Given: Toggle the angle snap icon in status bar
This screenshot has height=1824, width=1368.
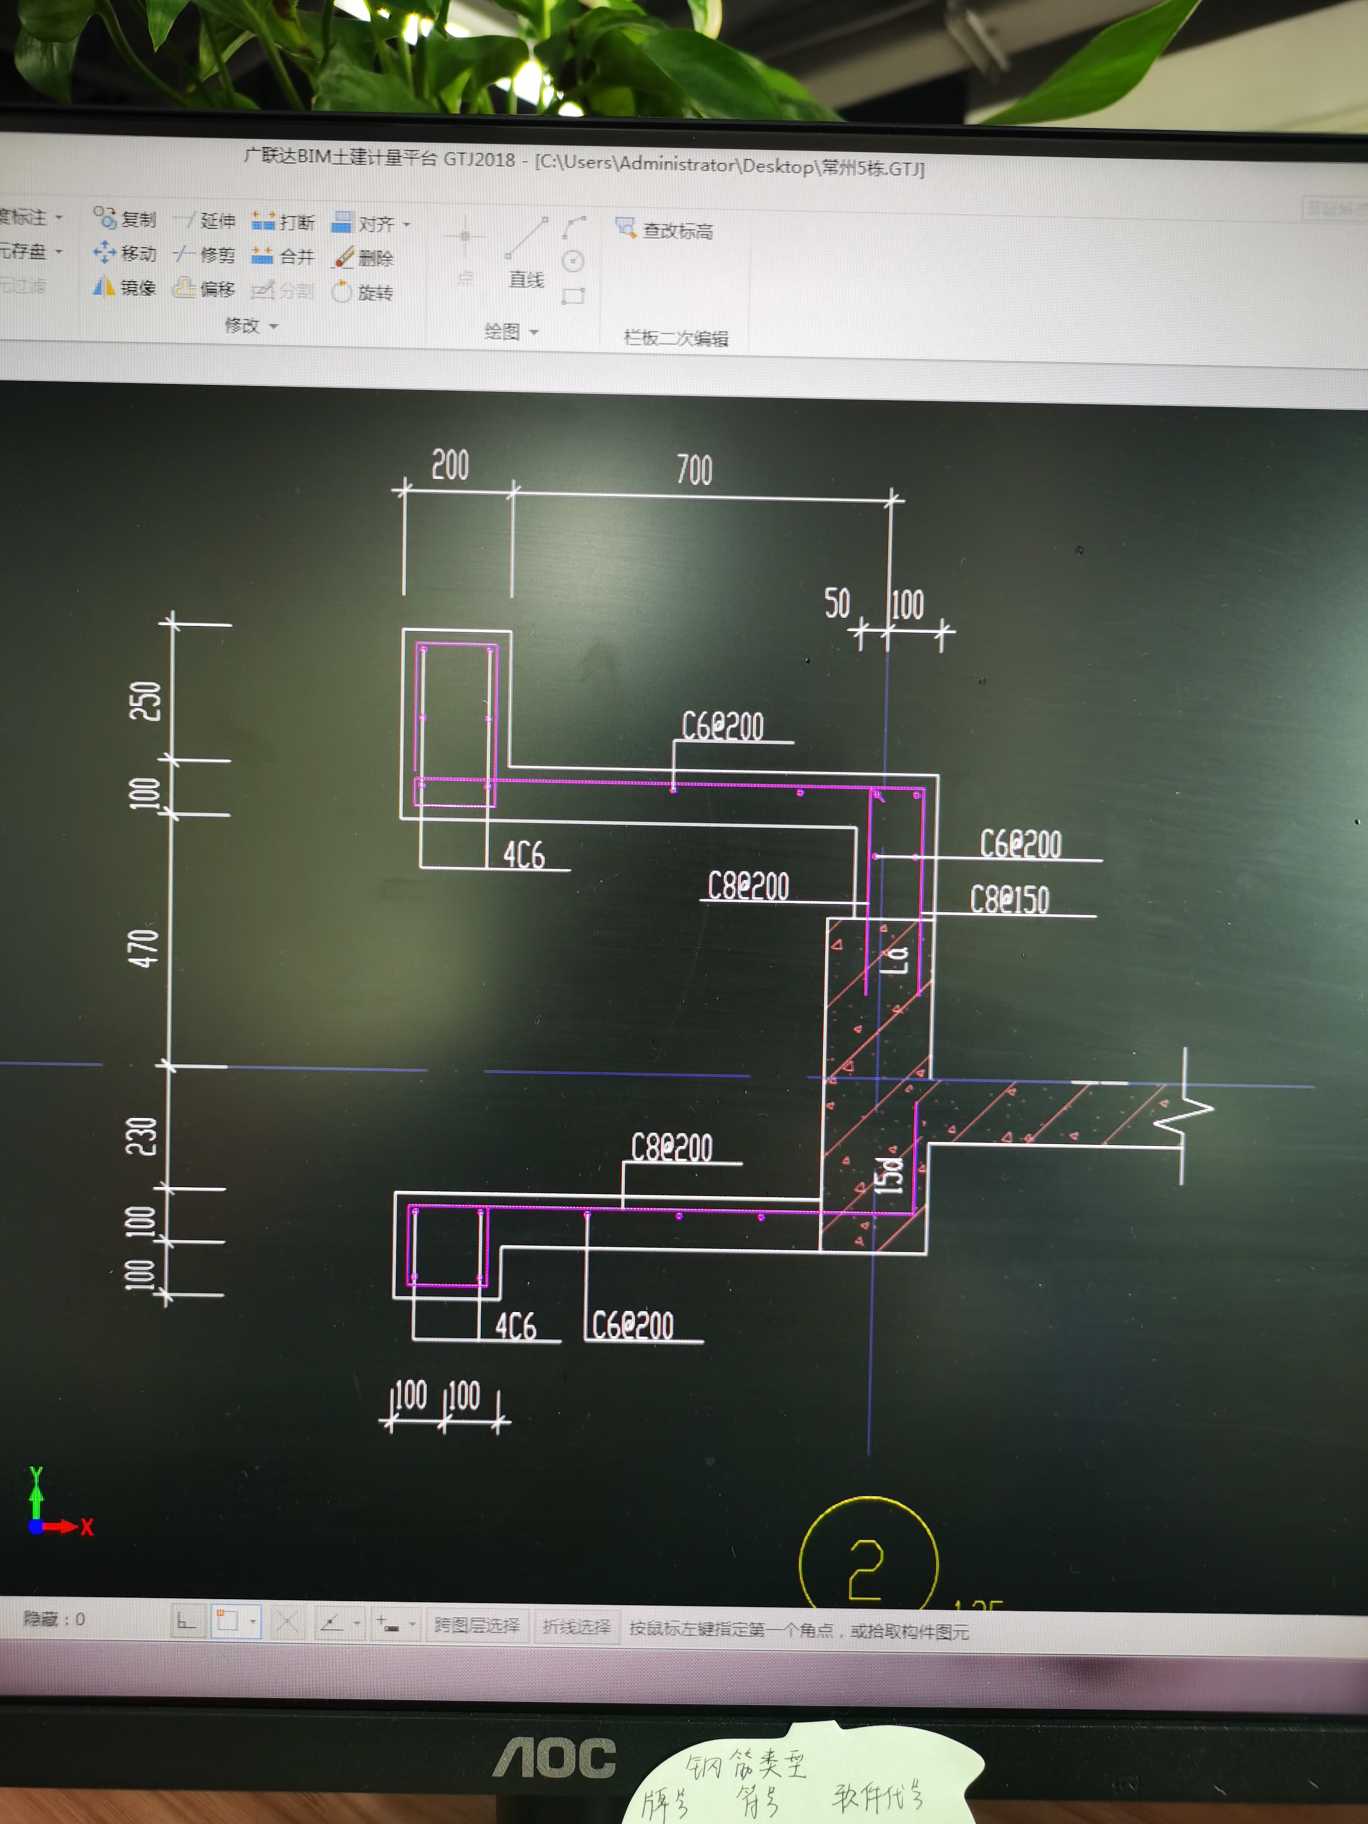Looking at the screenshot, I should coord(330,1624).
